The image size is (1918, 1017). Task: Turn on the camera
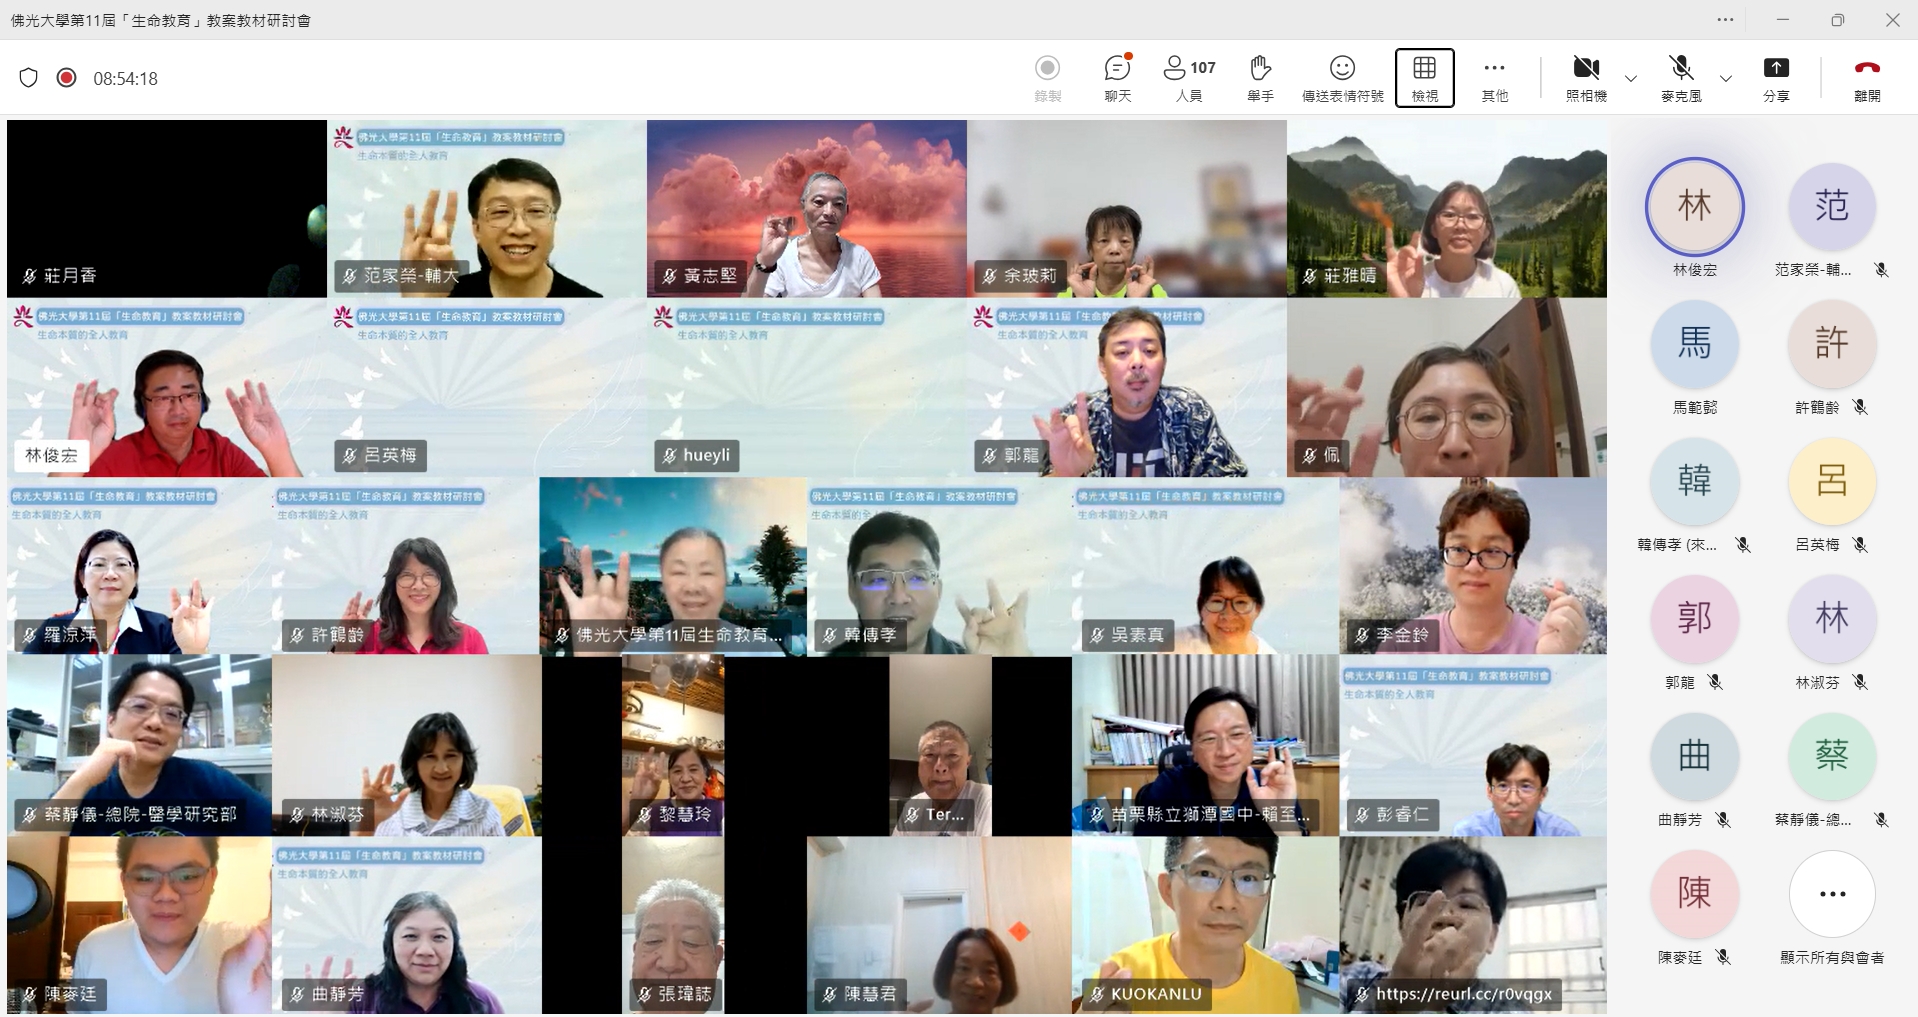(x=1586, y=78)
